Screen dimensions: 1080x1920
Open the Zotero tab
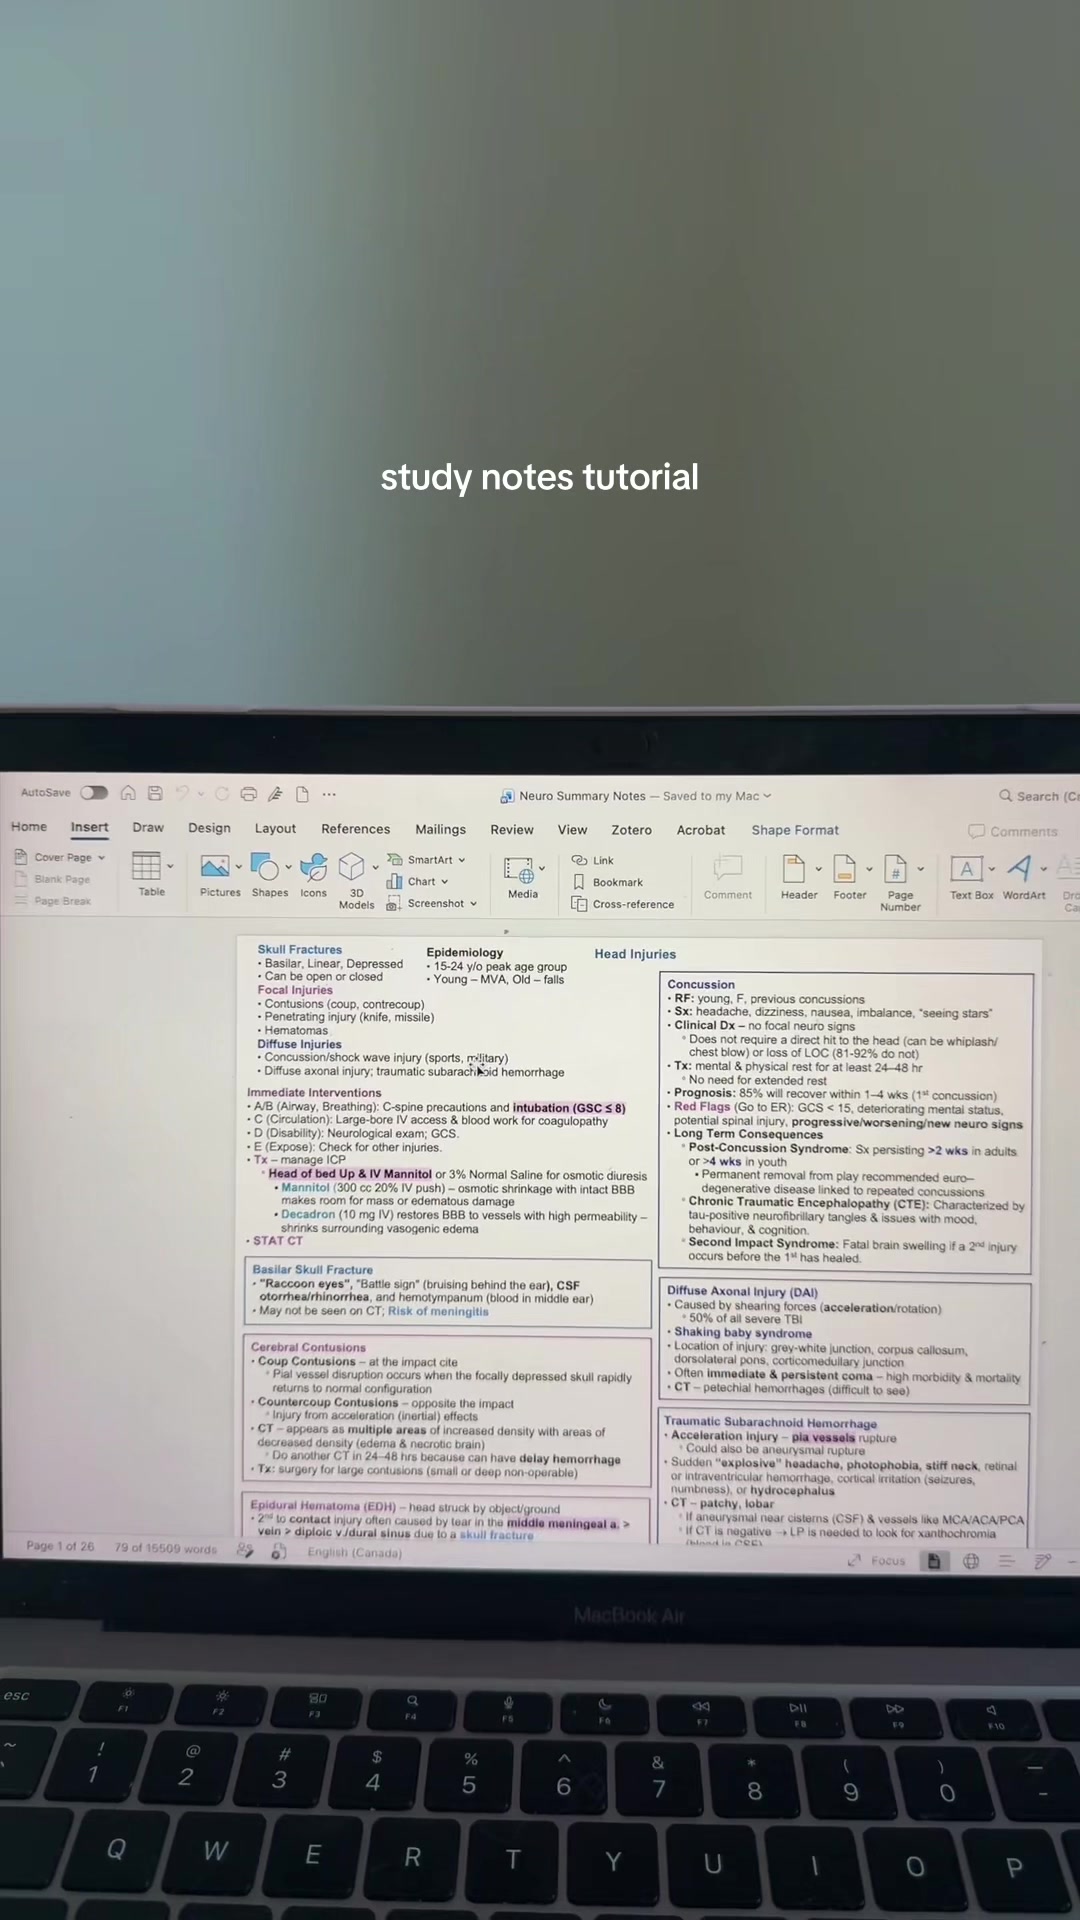[631, 830]
